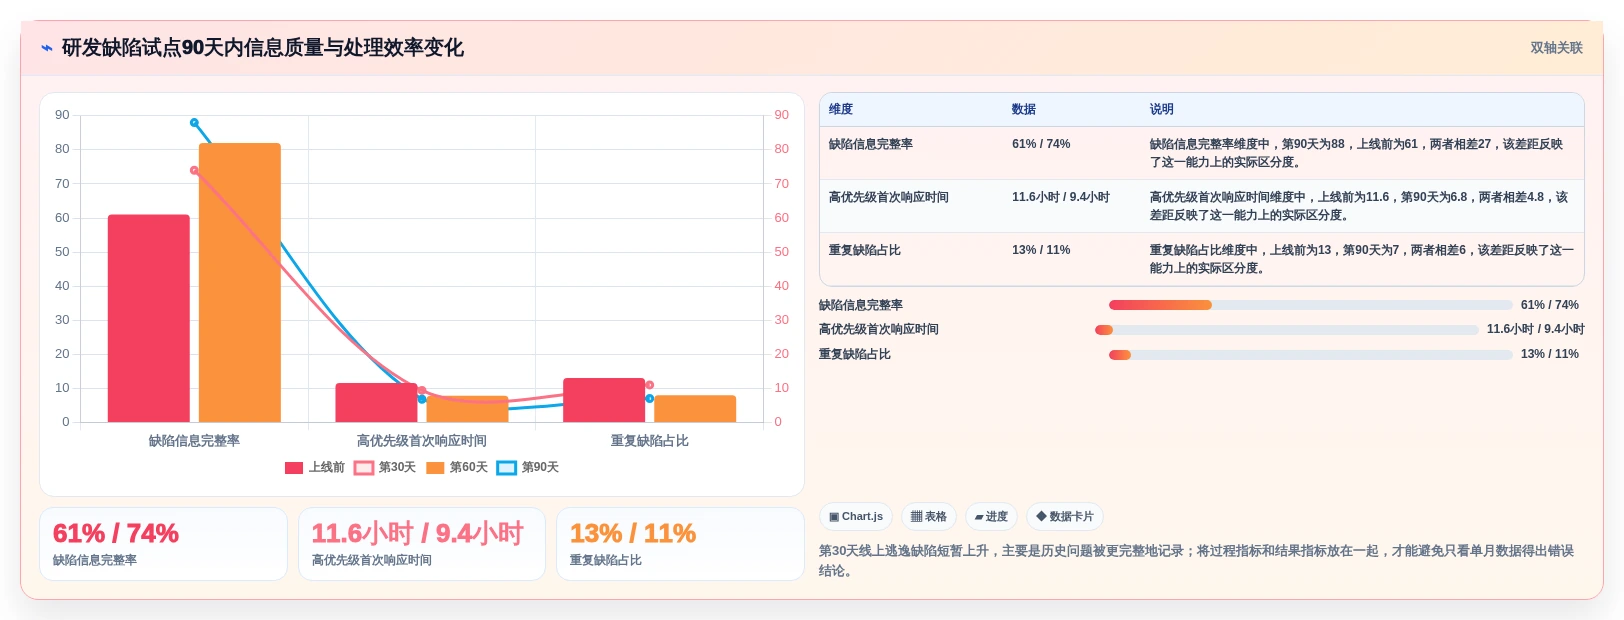Click the lightning icon beside the dashboard title

click(x=47, y=48)
